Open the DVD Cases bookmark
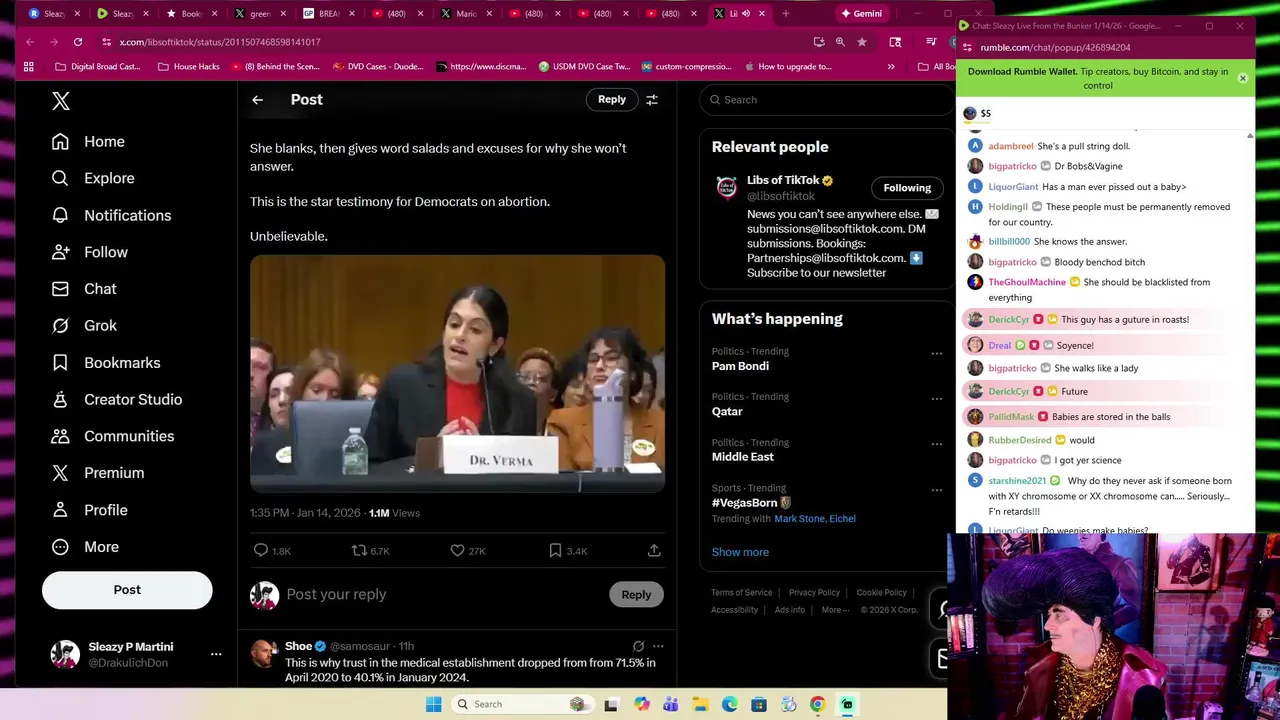 (x=378, y=67)
